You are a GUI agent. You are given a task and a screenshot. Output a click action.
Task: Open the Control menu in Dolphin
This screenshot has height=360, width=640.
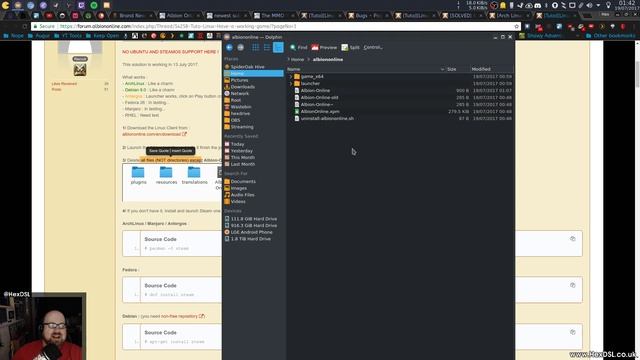click(x=373, y=47)
